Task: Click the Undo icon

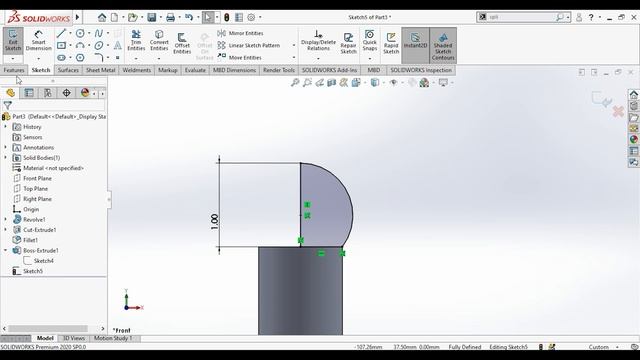Action: 189,17
